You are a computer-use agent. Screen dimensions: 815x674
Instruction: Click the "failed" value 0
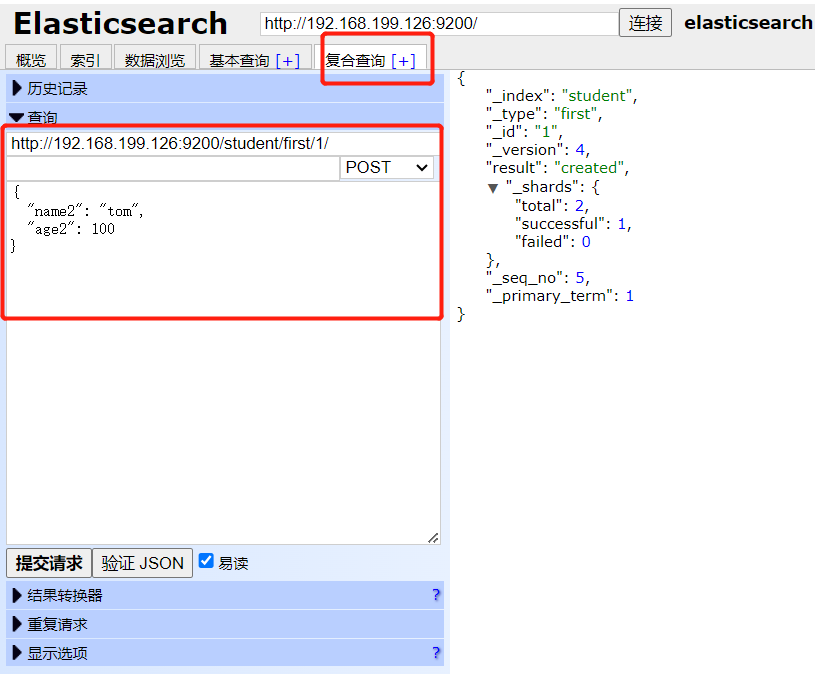click(x=586, y=242)
